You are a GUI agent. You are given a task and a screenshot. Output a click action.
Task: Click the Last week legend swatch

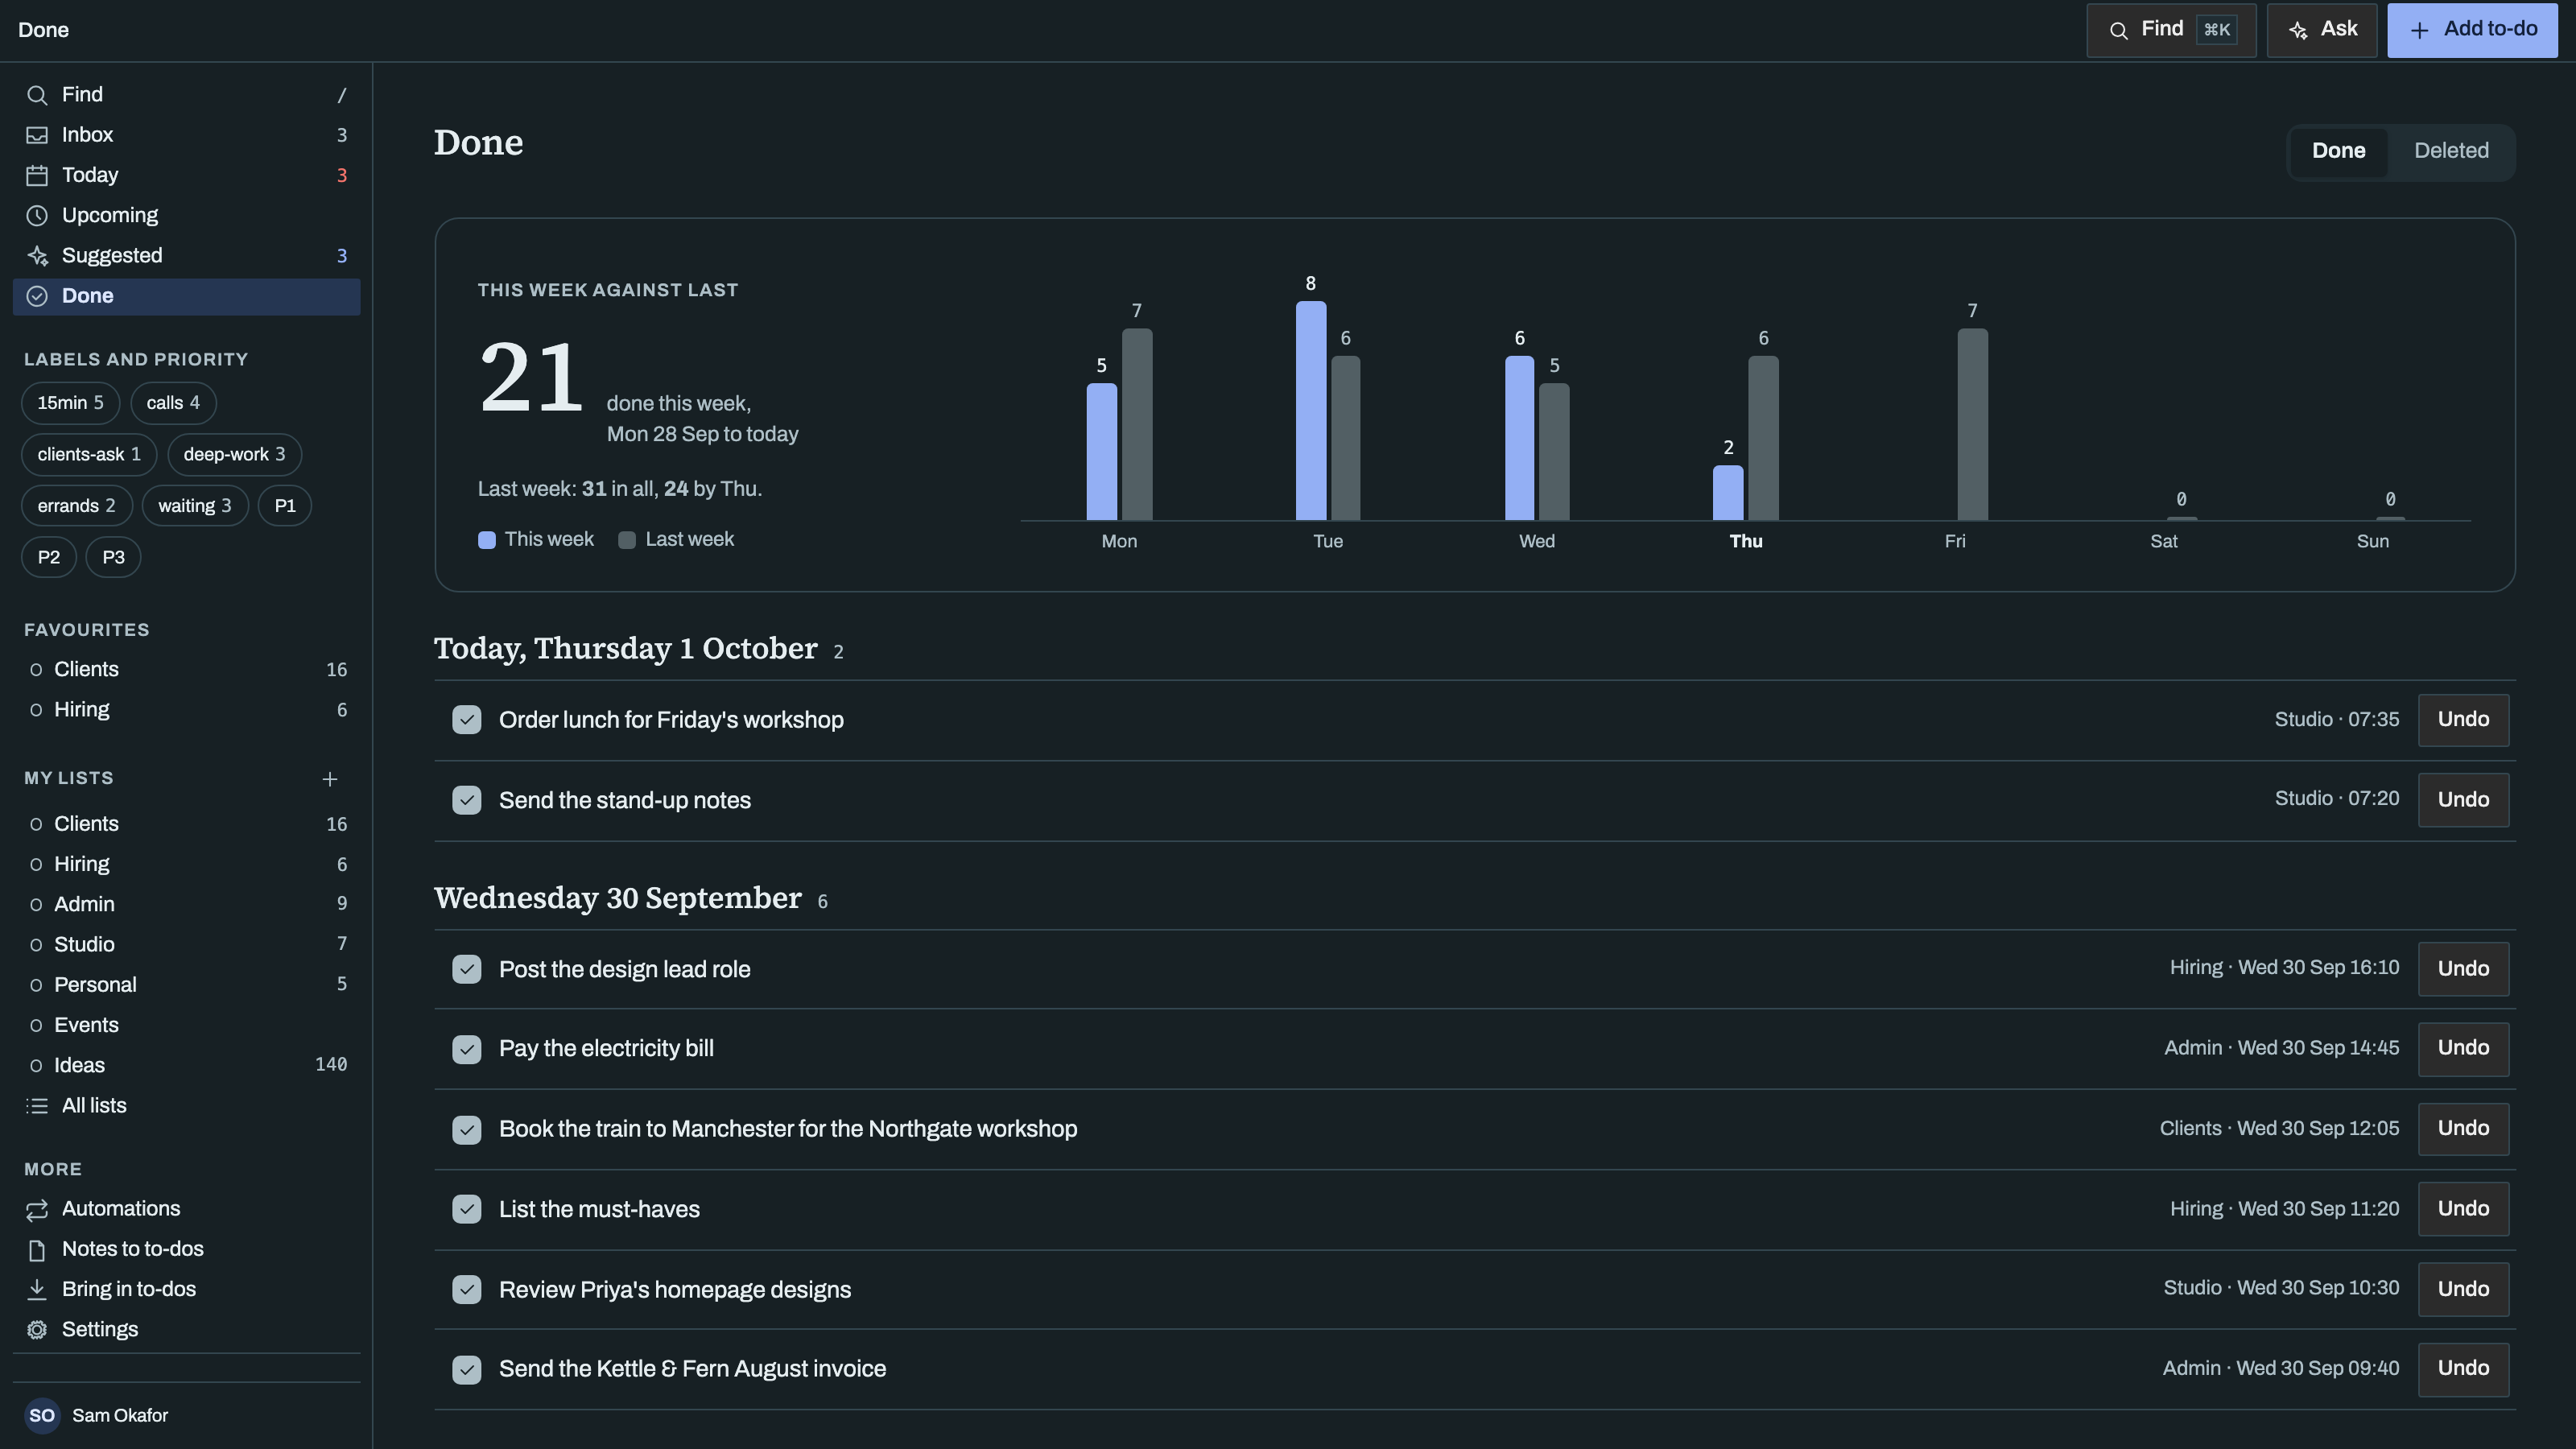[627, 541]
